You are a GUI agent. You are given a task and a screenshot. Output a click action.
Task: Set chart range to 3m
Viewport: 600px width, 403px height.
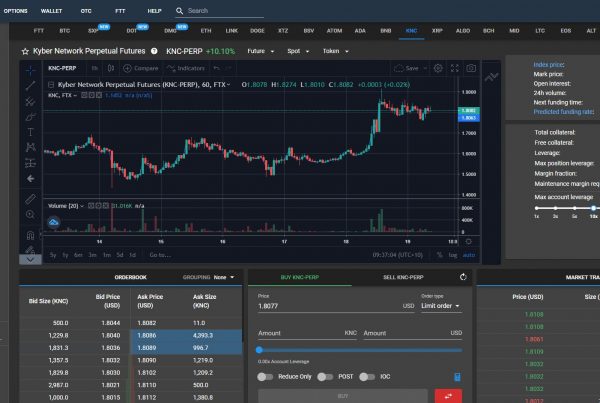(x=92, y=255)
